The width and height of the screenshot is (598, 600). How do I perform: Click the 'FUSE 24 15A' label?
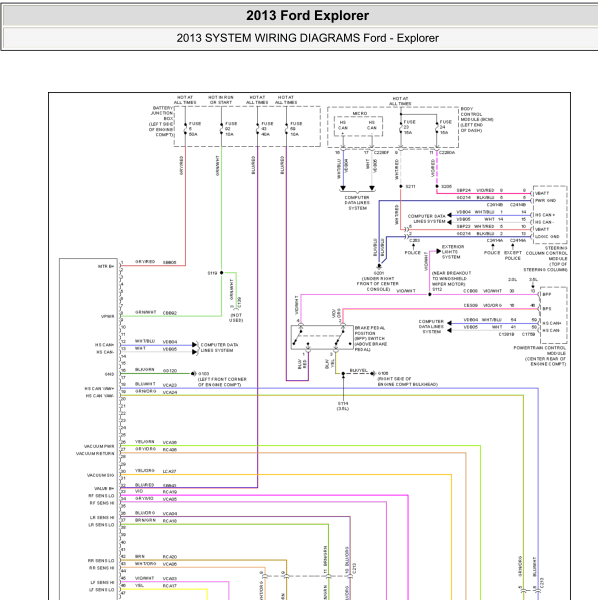[x=445, y=127]
